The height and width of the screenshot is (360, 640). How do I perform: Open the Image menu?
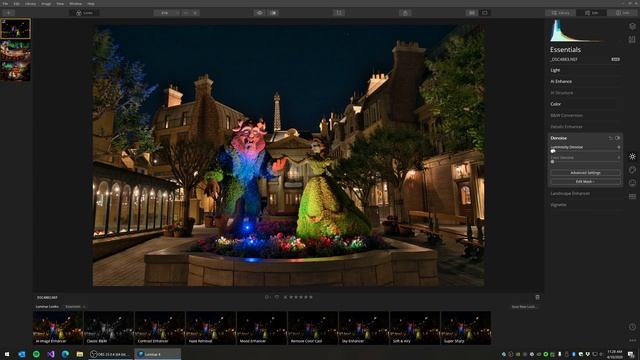pos(46,4)
